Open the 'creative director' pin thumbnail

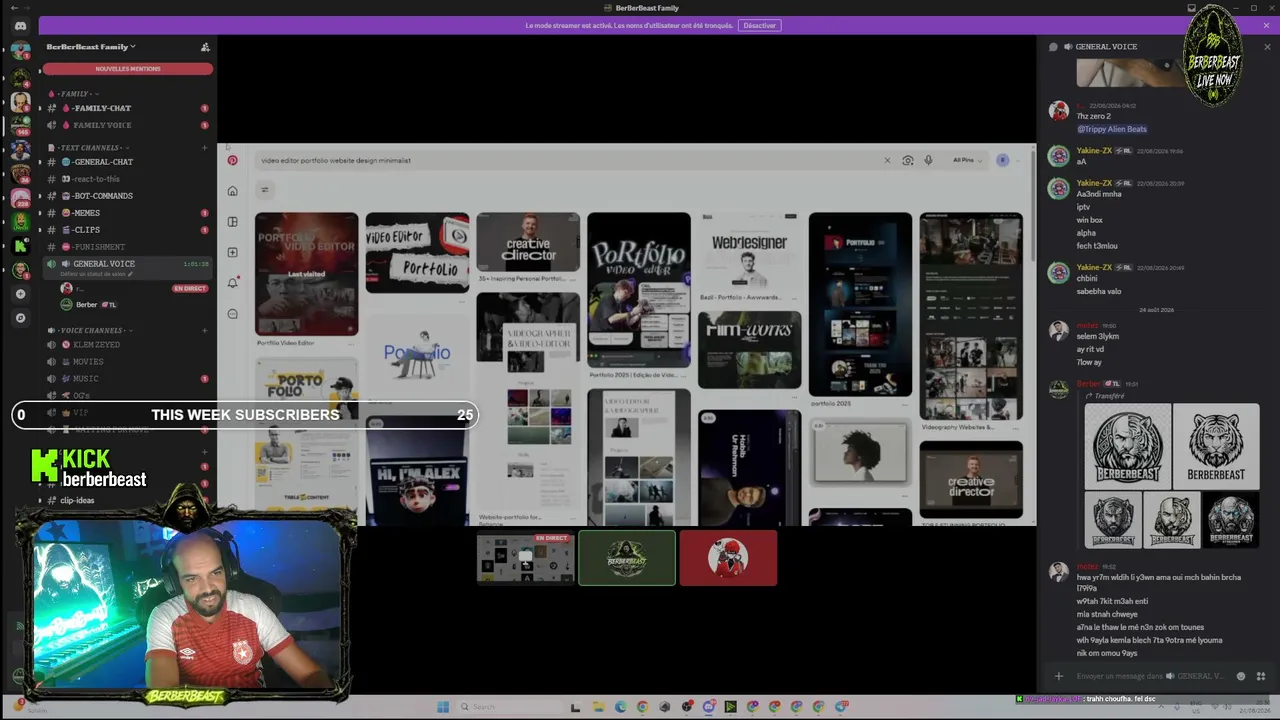tap(528, 242)
